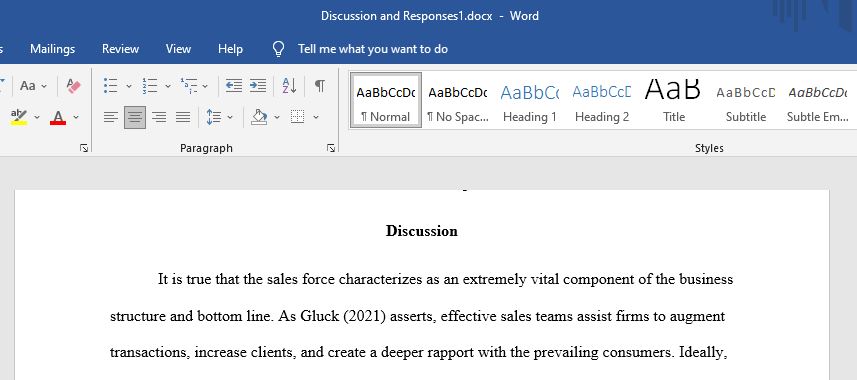Expand the multilevel list dropdown arrow
The width and height of the screenshot is (857, 380).
point(205,86)
